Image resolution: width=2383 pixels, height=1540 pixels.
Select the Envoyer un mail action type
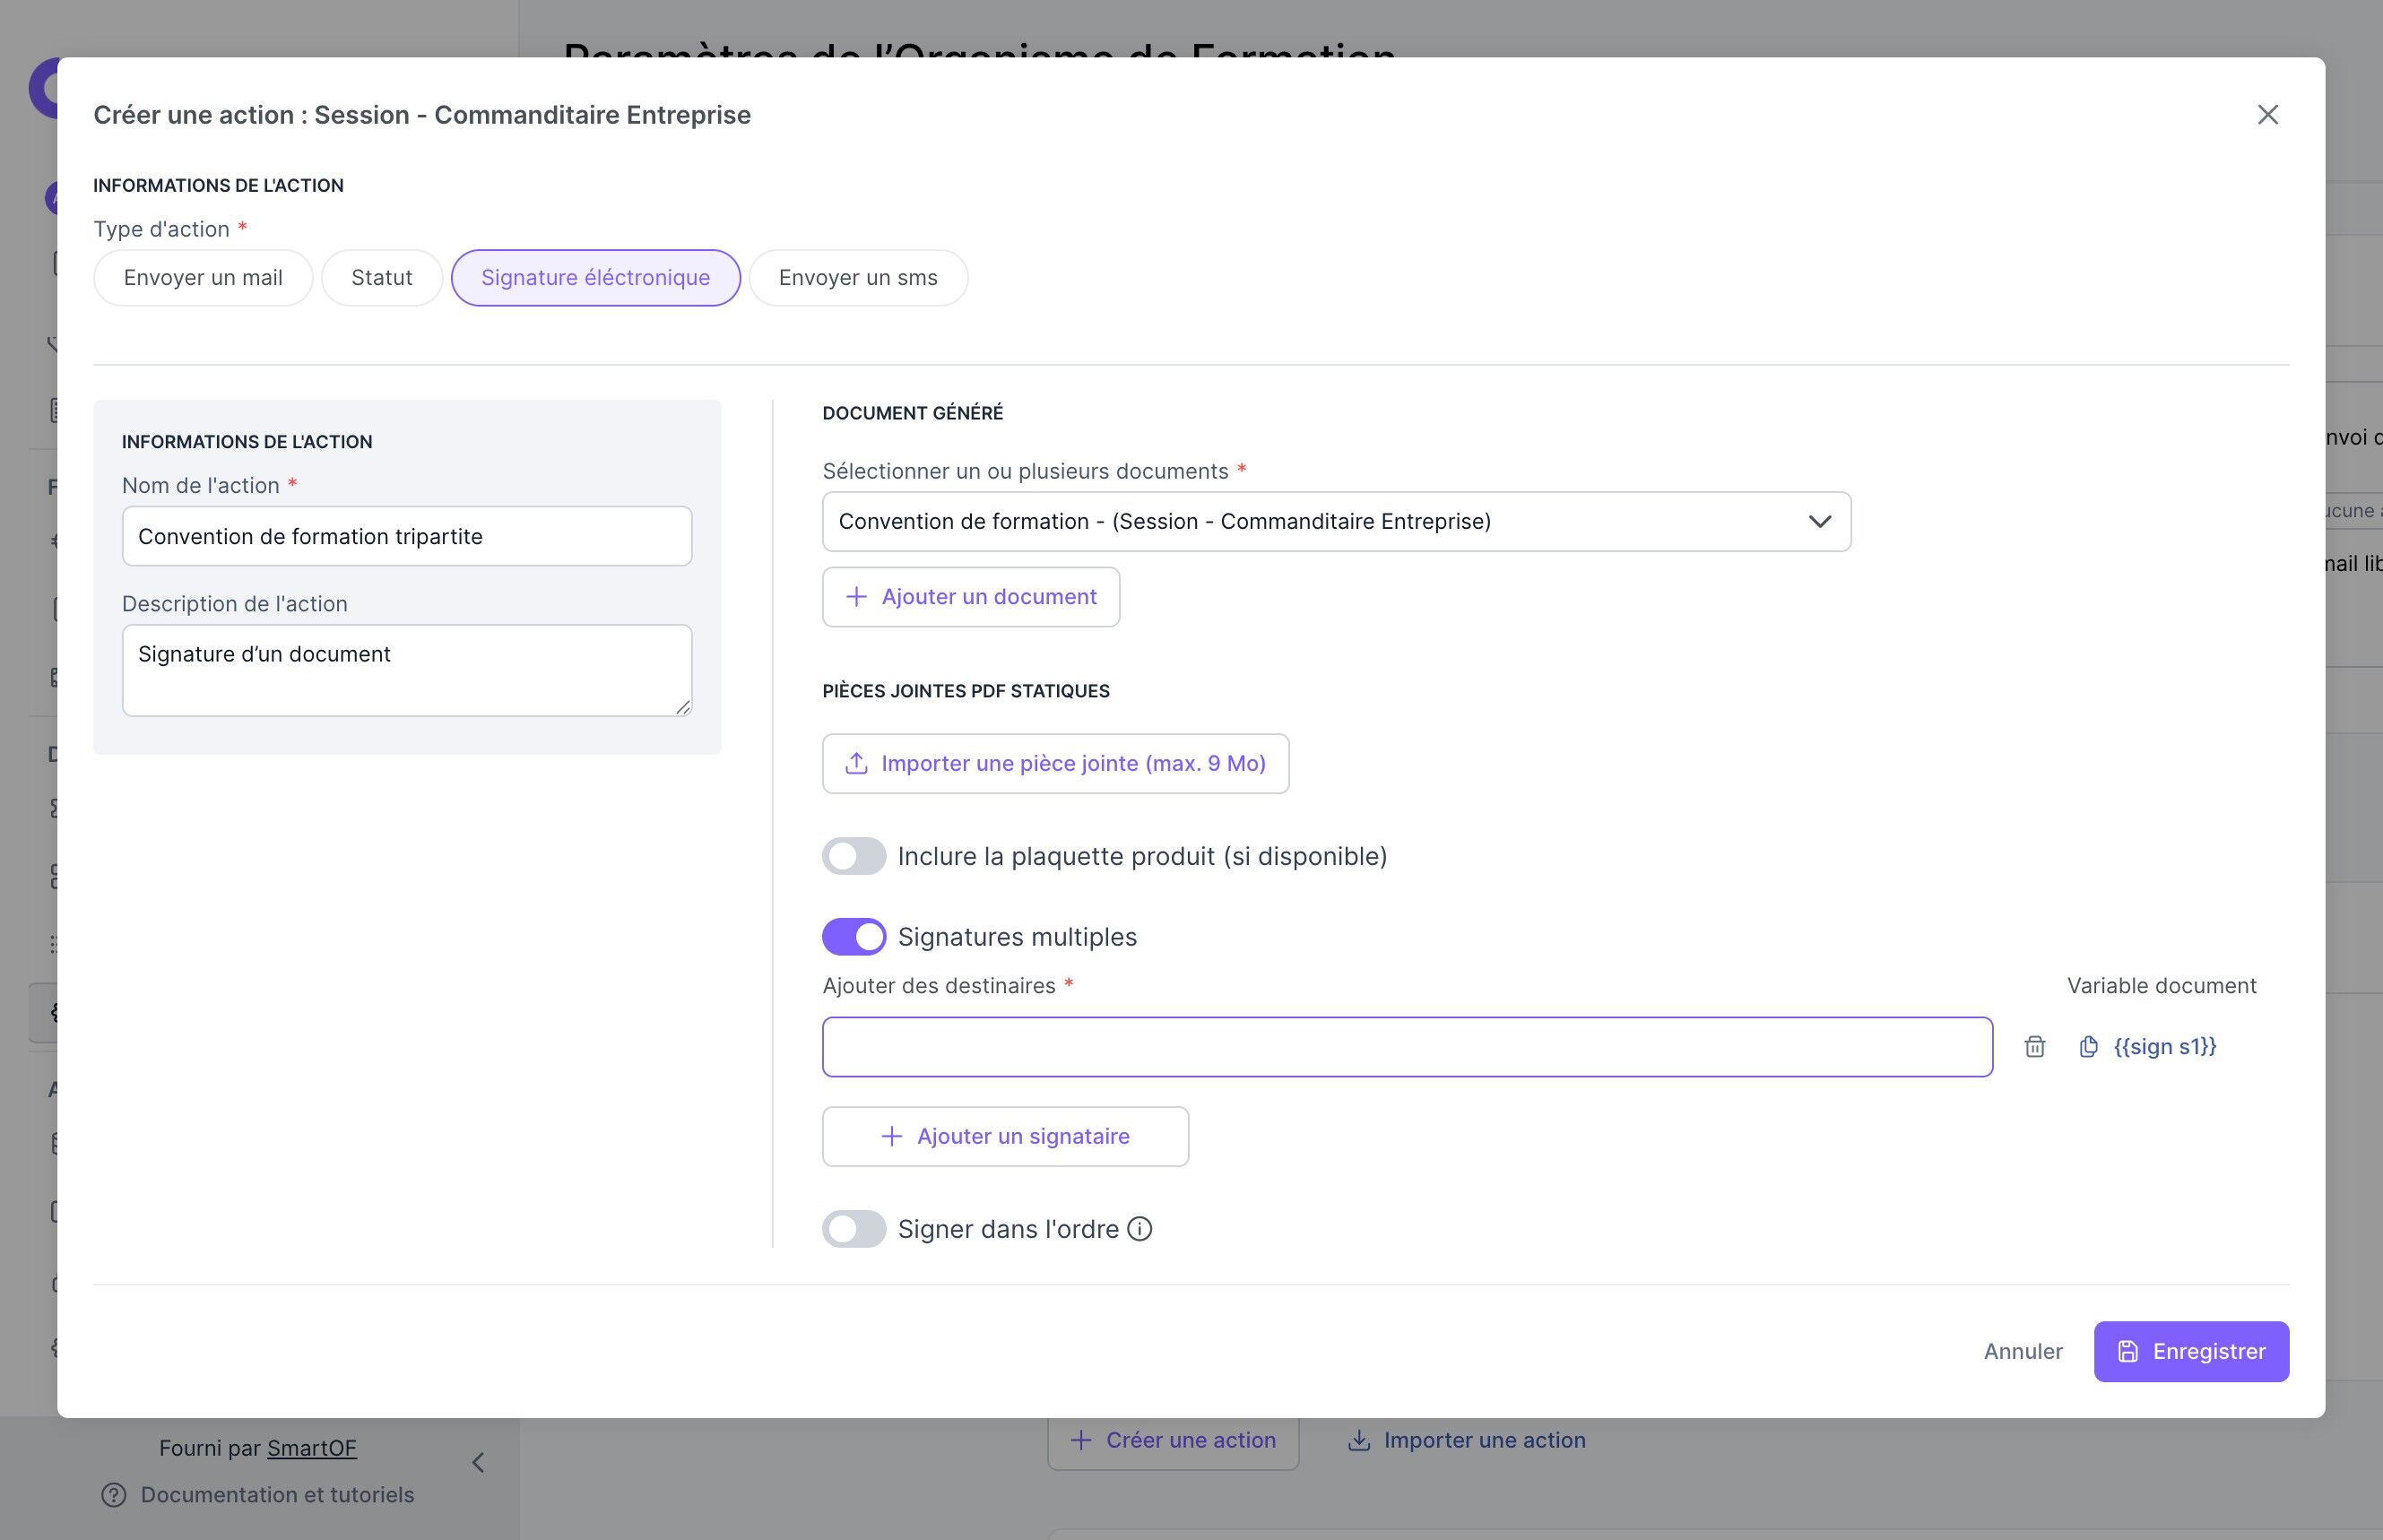[x=203, y=278]
